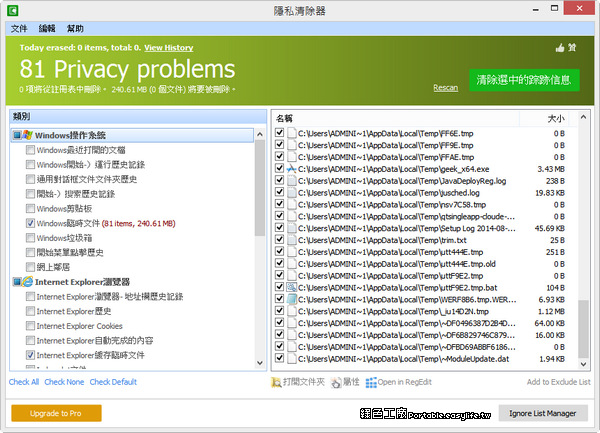Click the properties hand icon
600x433 pixels.
[x=336, y=382]
